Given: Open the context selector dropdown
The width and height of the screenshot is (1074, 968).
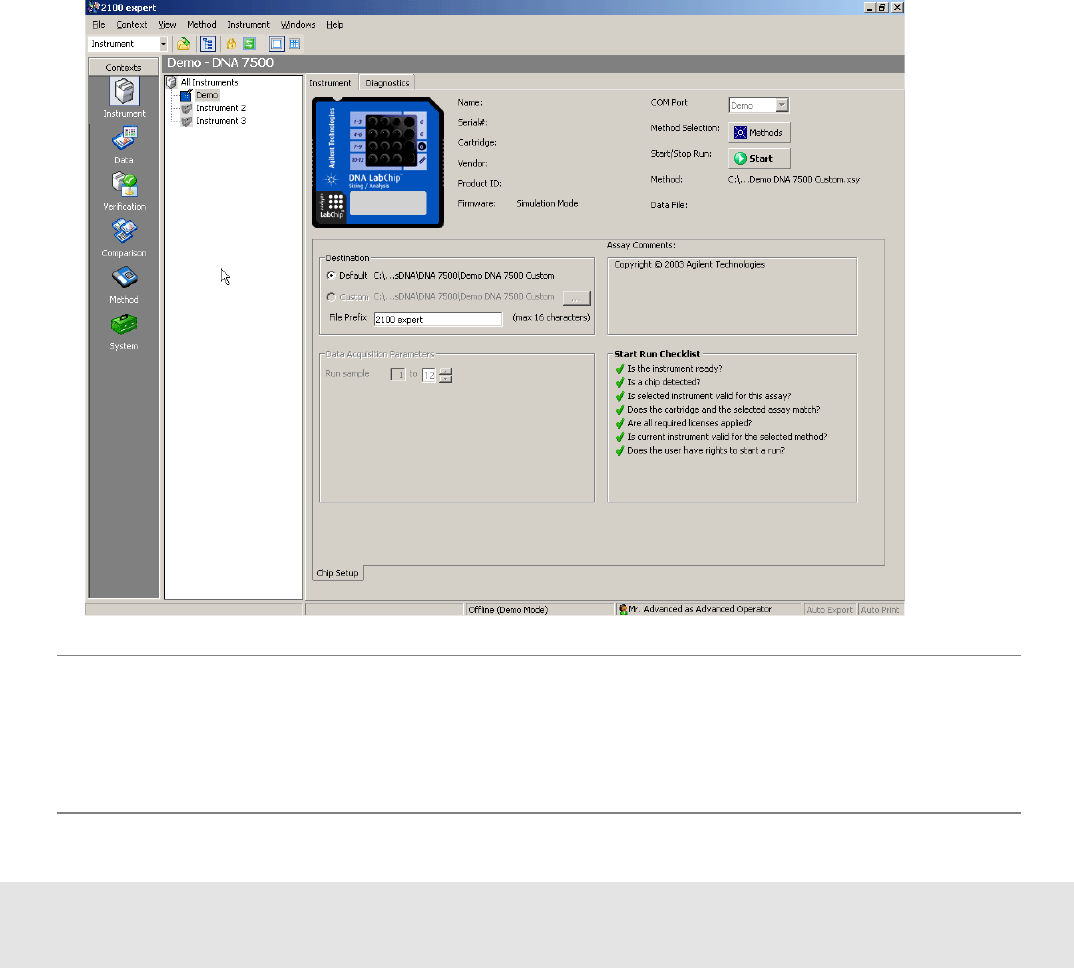Looking at the screenshot, I should click(x=163, y=44).
